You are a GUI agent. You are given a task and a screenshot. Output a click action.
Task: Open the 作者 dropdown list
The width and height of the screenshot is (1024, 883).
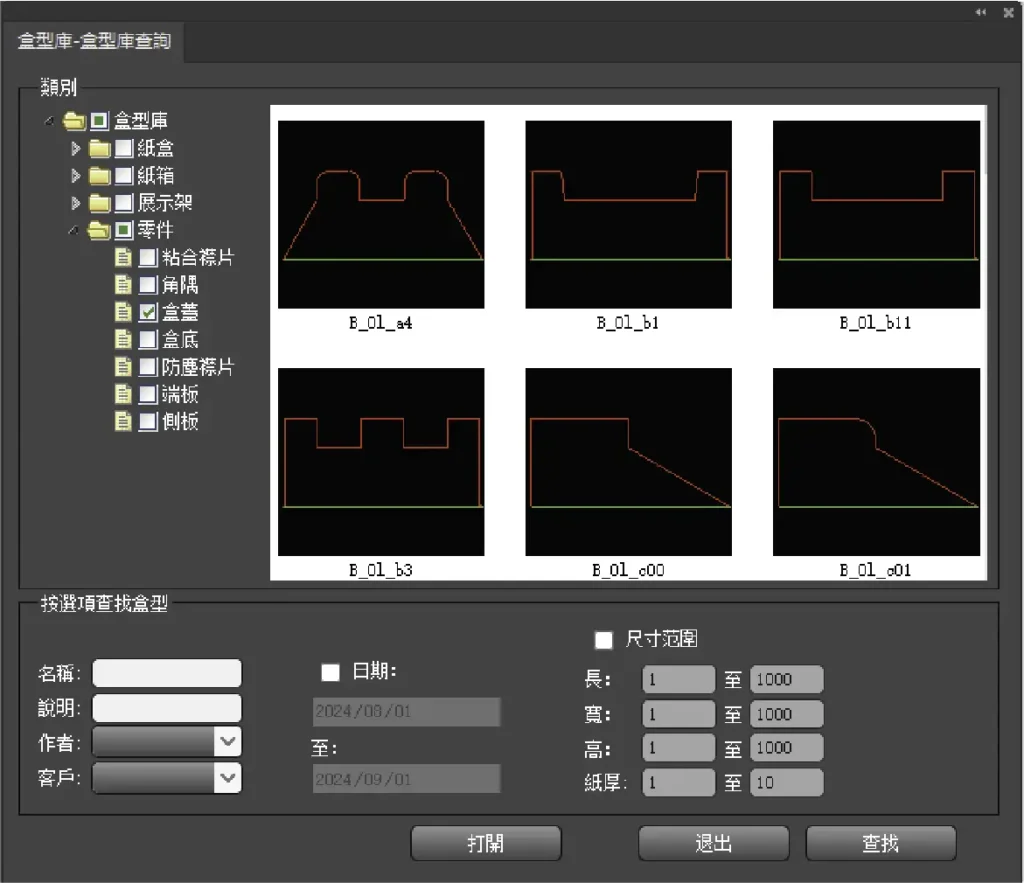228,741
